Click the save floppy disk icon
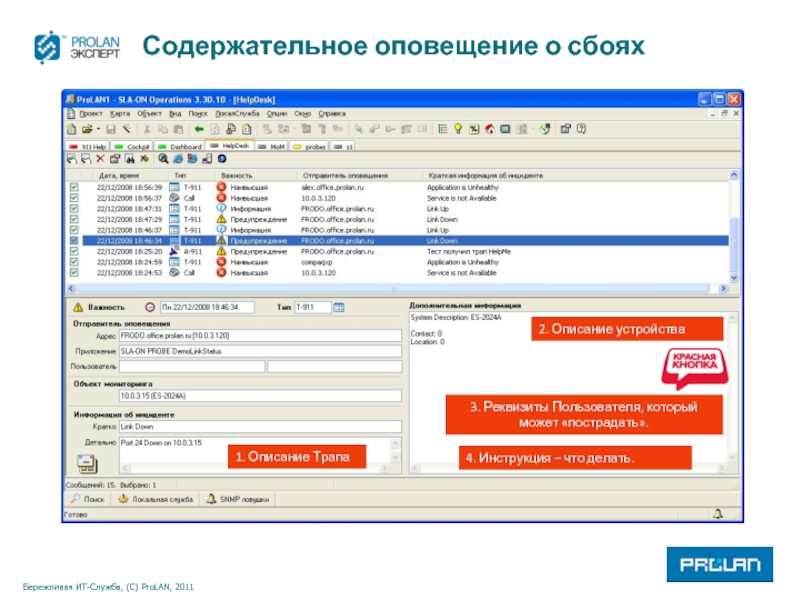 tap(111, 129)
